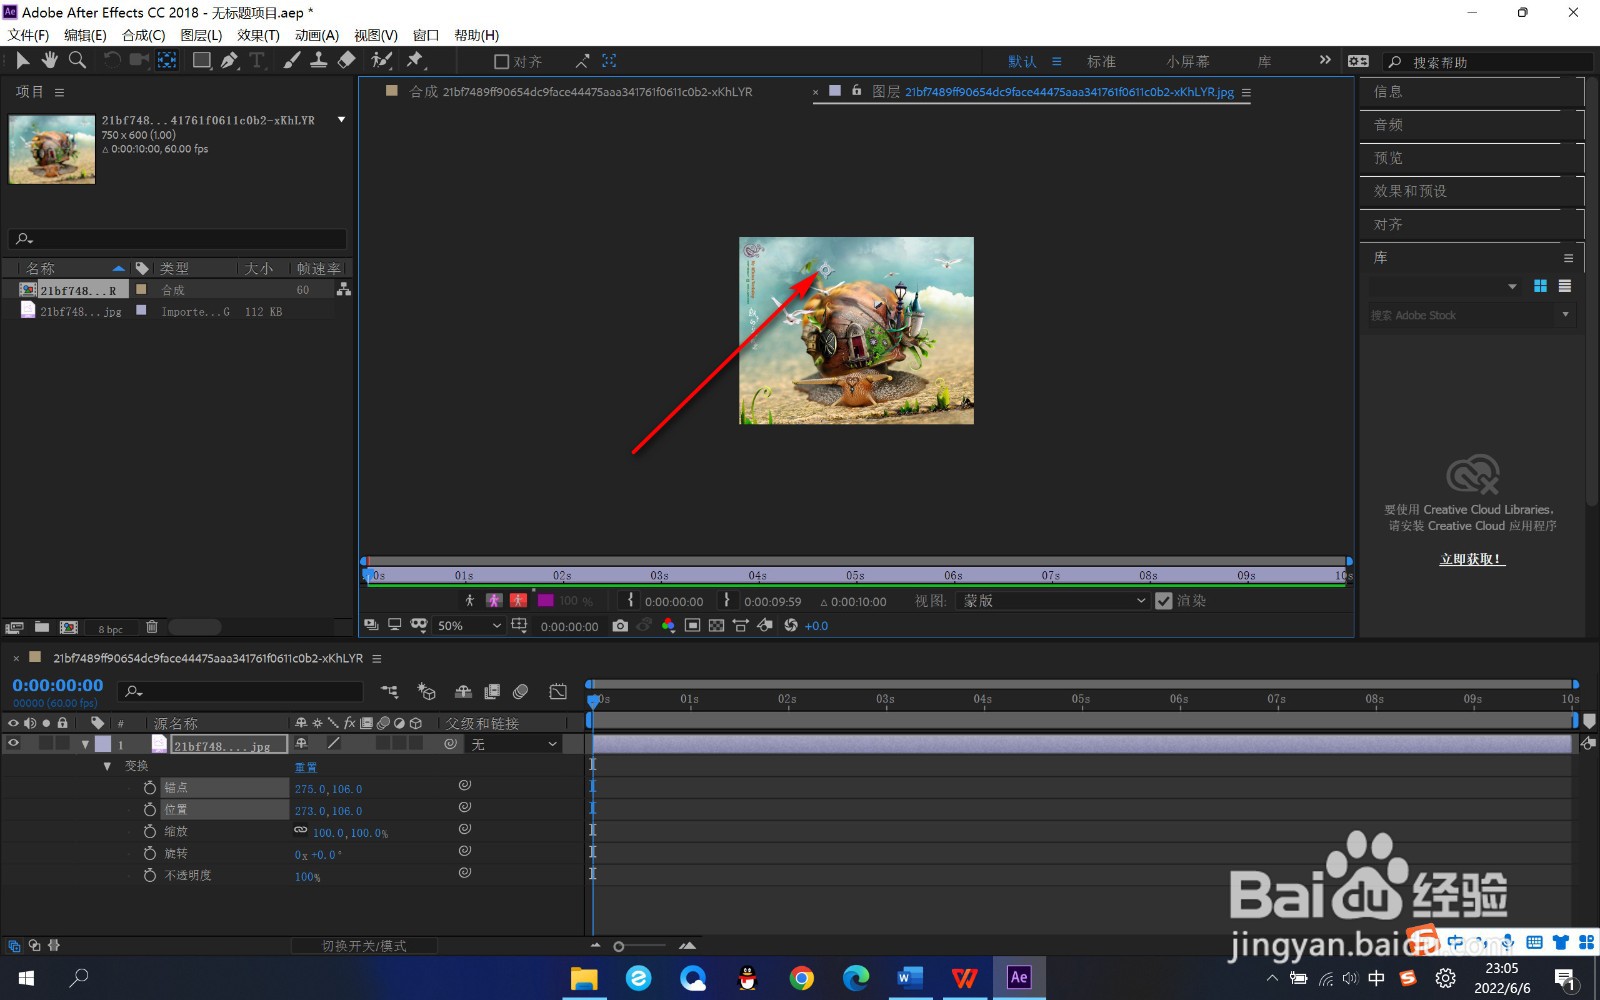Click the purple overlay color swatch in viewer
The height and width of the screenshot is (1000, 1600).
pyautogui.click(x=545, y=601)
